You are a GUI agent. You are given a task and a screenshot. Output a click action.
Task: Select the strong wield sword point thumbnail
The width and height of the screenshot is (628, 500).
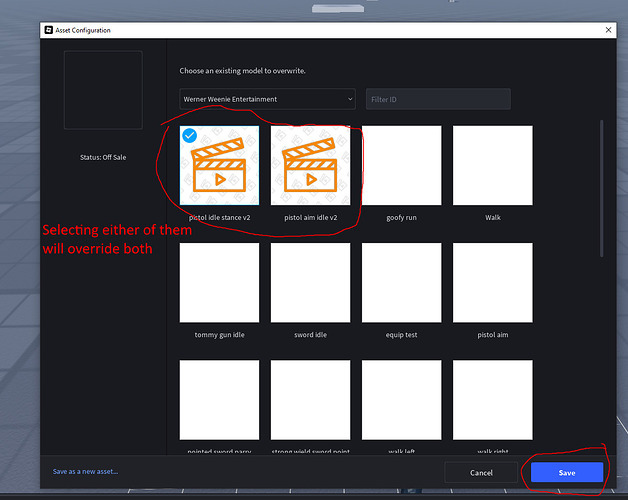click(310, 399)
